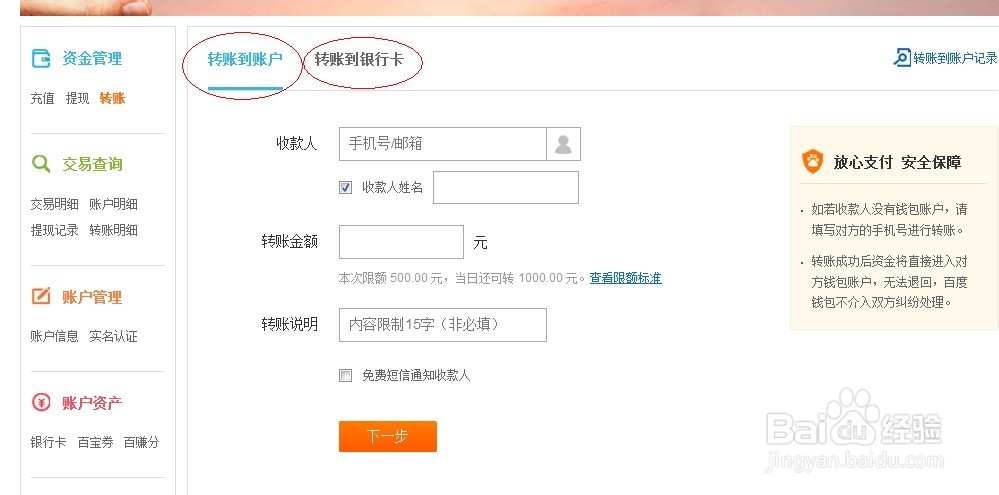Enable 免费短信通知收款人 checkbox

pos(345,375)
